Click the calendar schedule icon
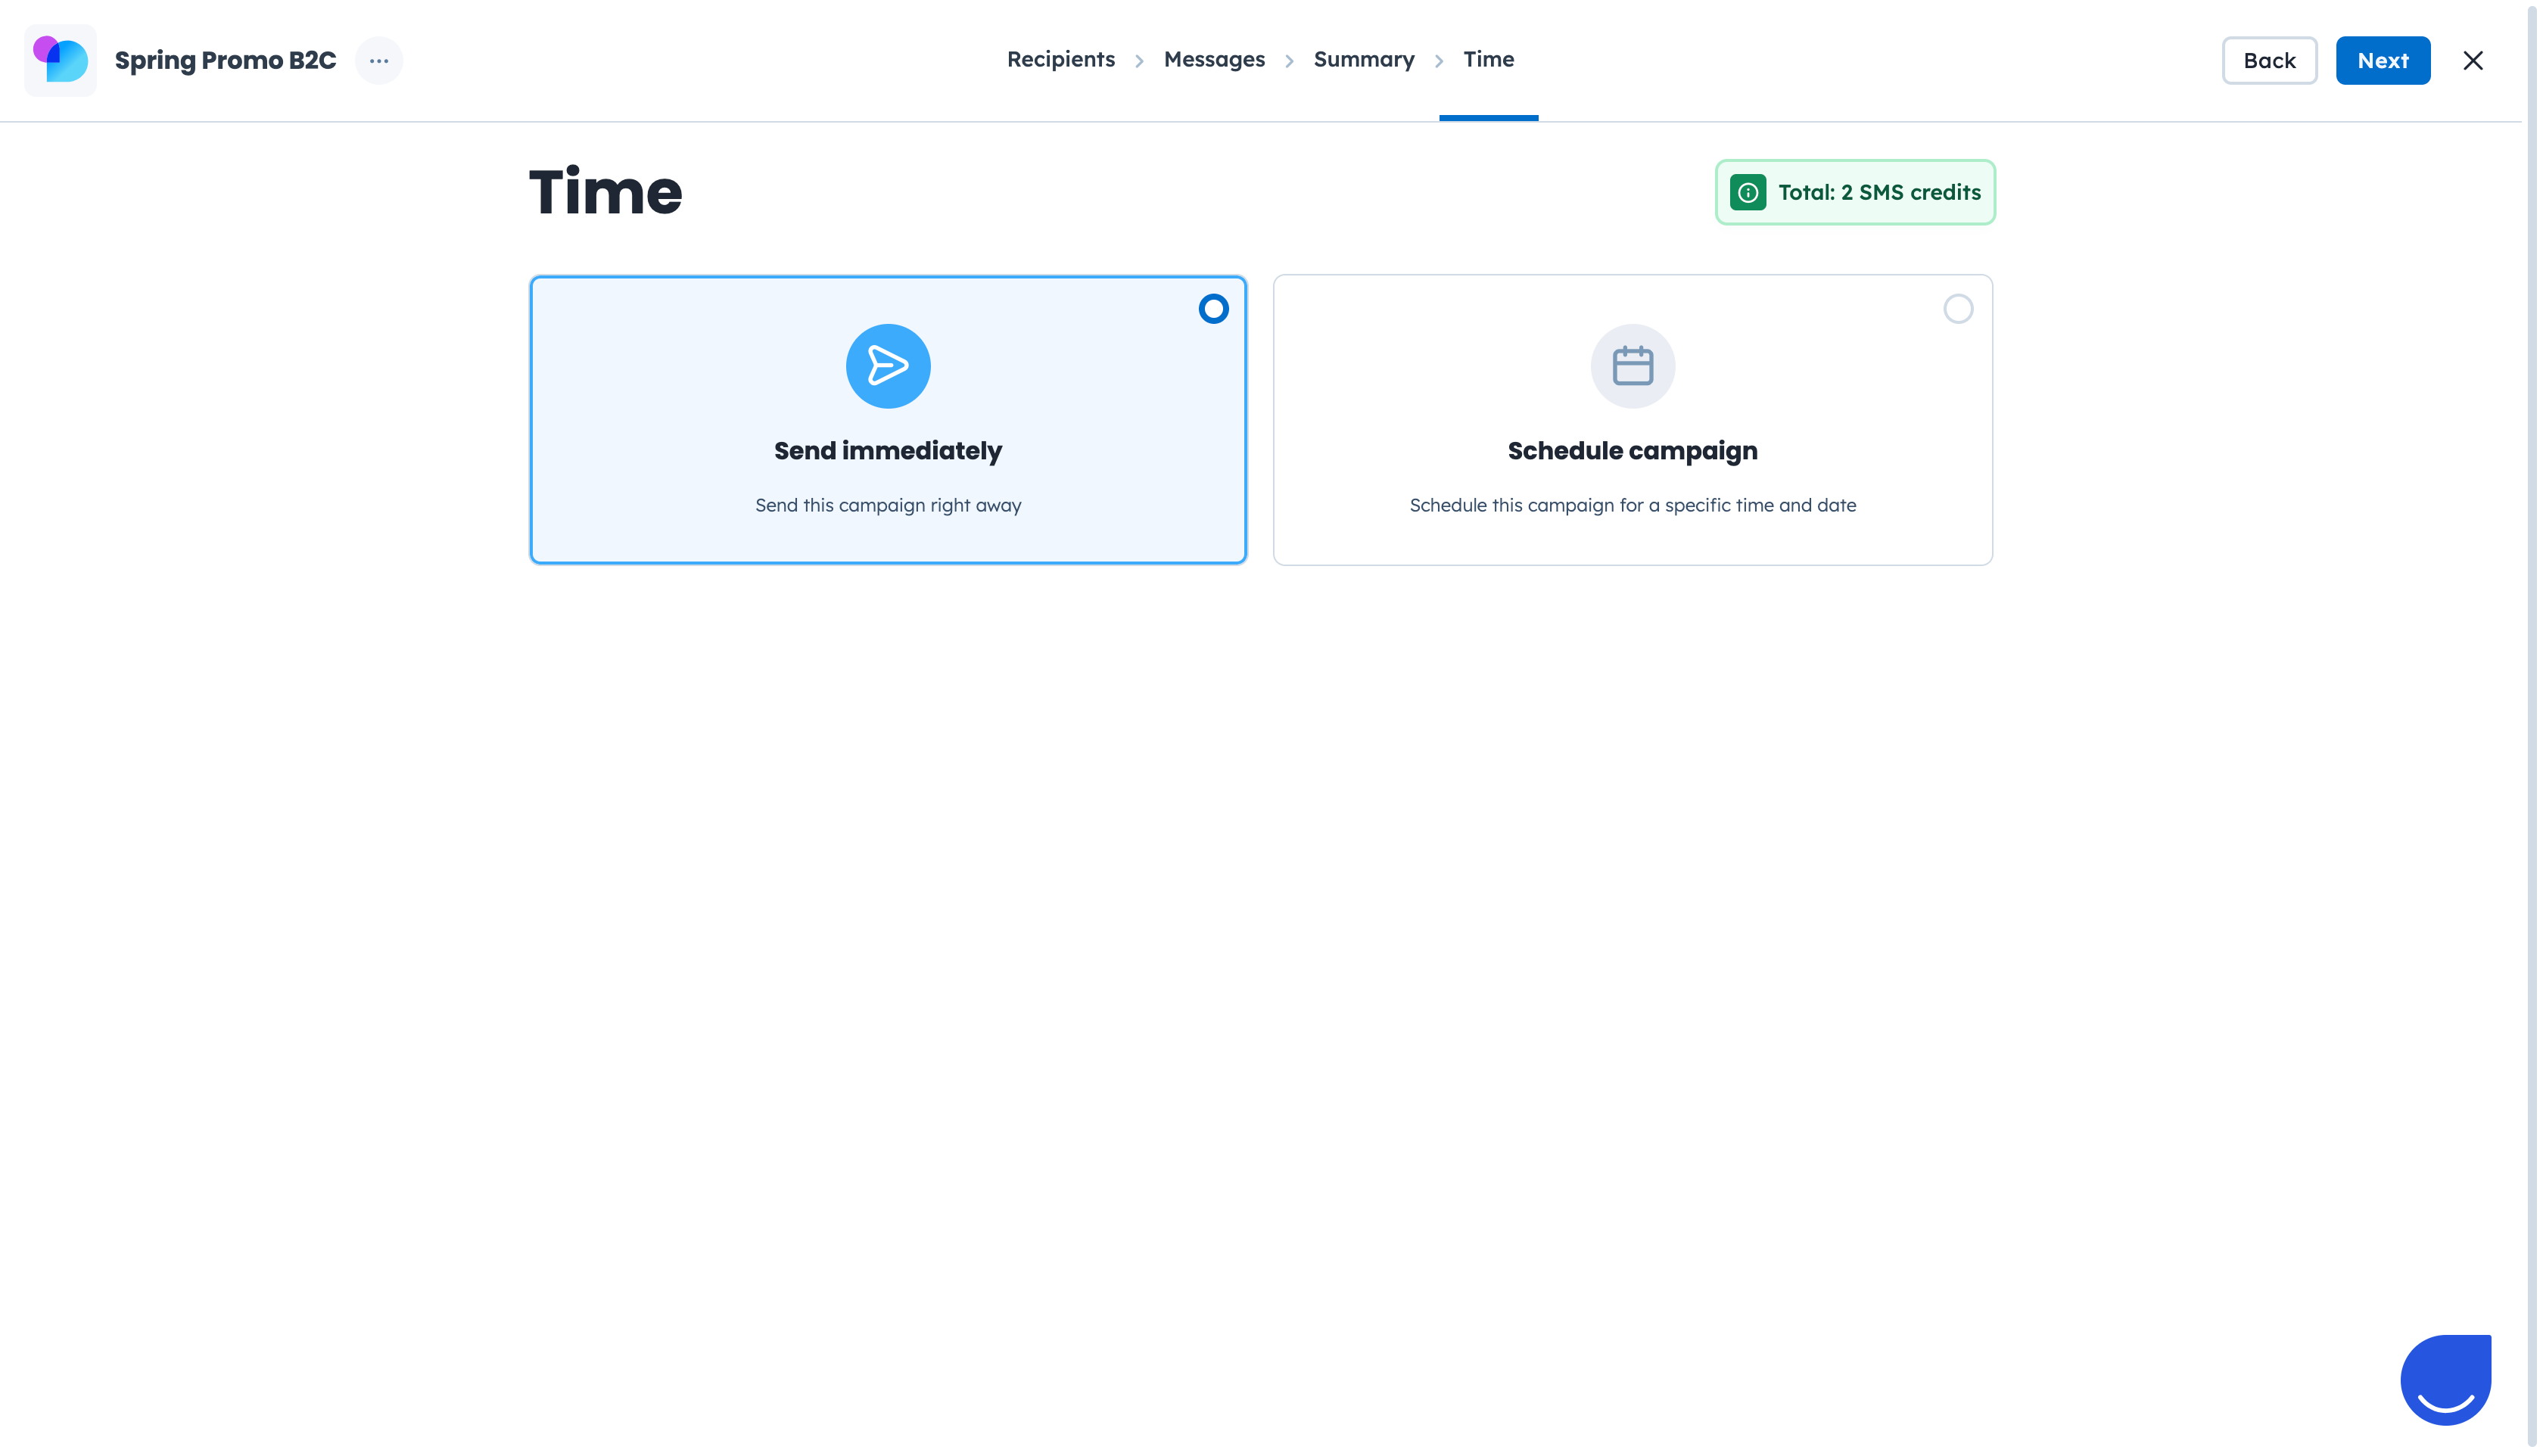 point(1632,366)
